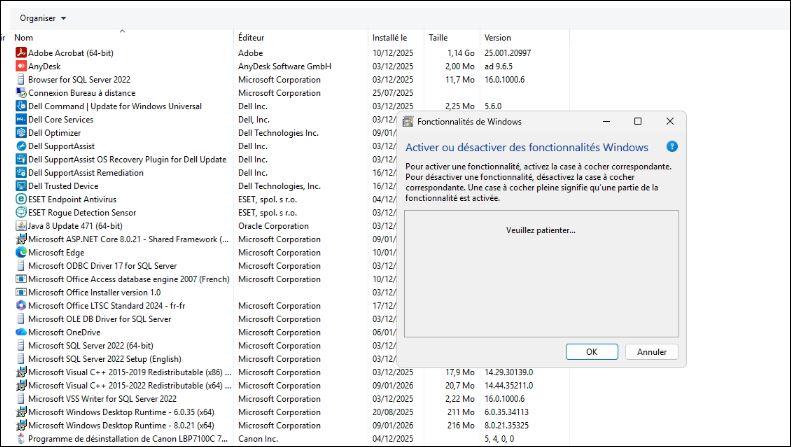Click the Java 8 Update 471 icon
This screenshot has width=791, height=447.
20,226
